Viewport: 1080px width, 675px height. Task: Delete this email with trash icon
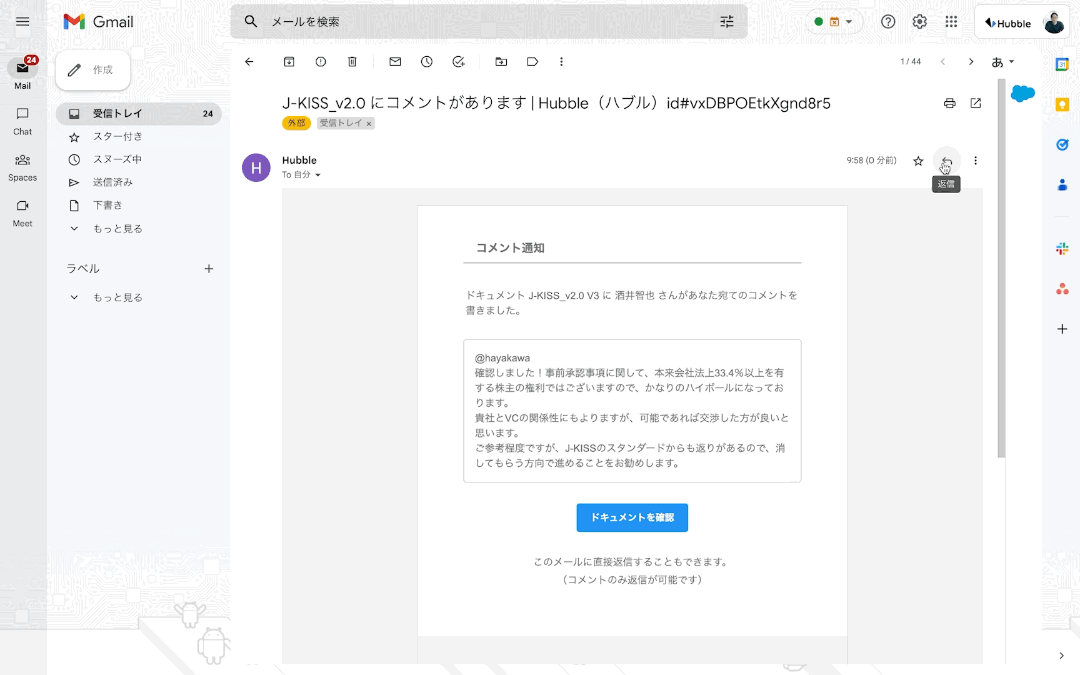(x=352, y=62)
